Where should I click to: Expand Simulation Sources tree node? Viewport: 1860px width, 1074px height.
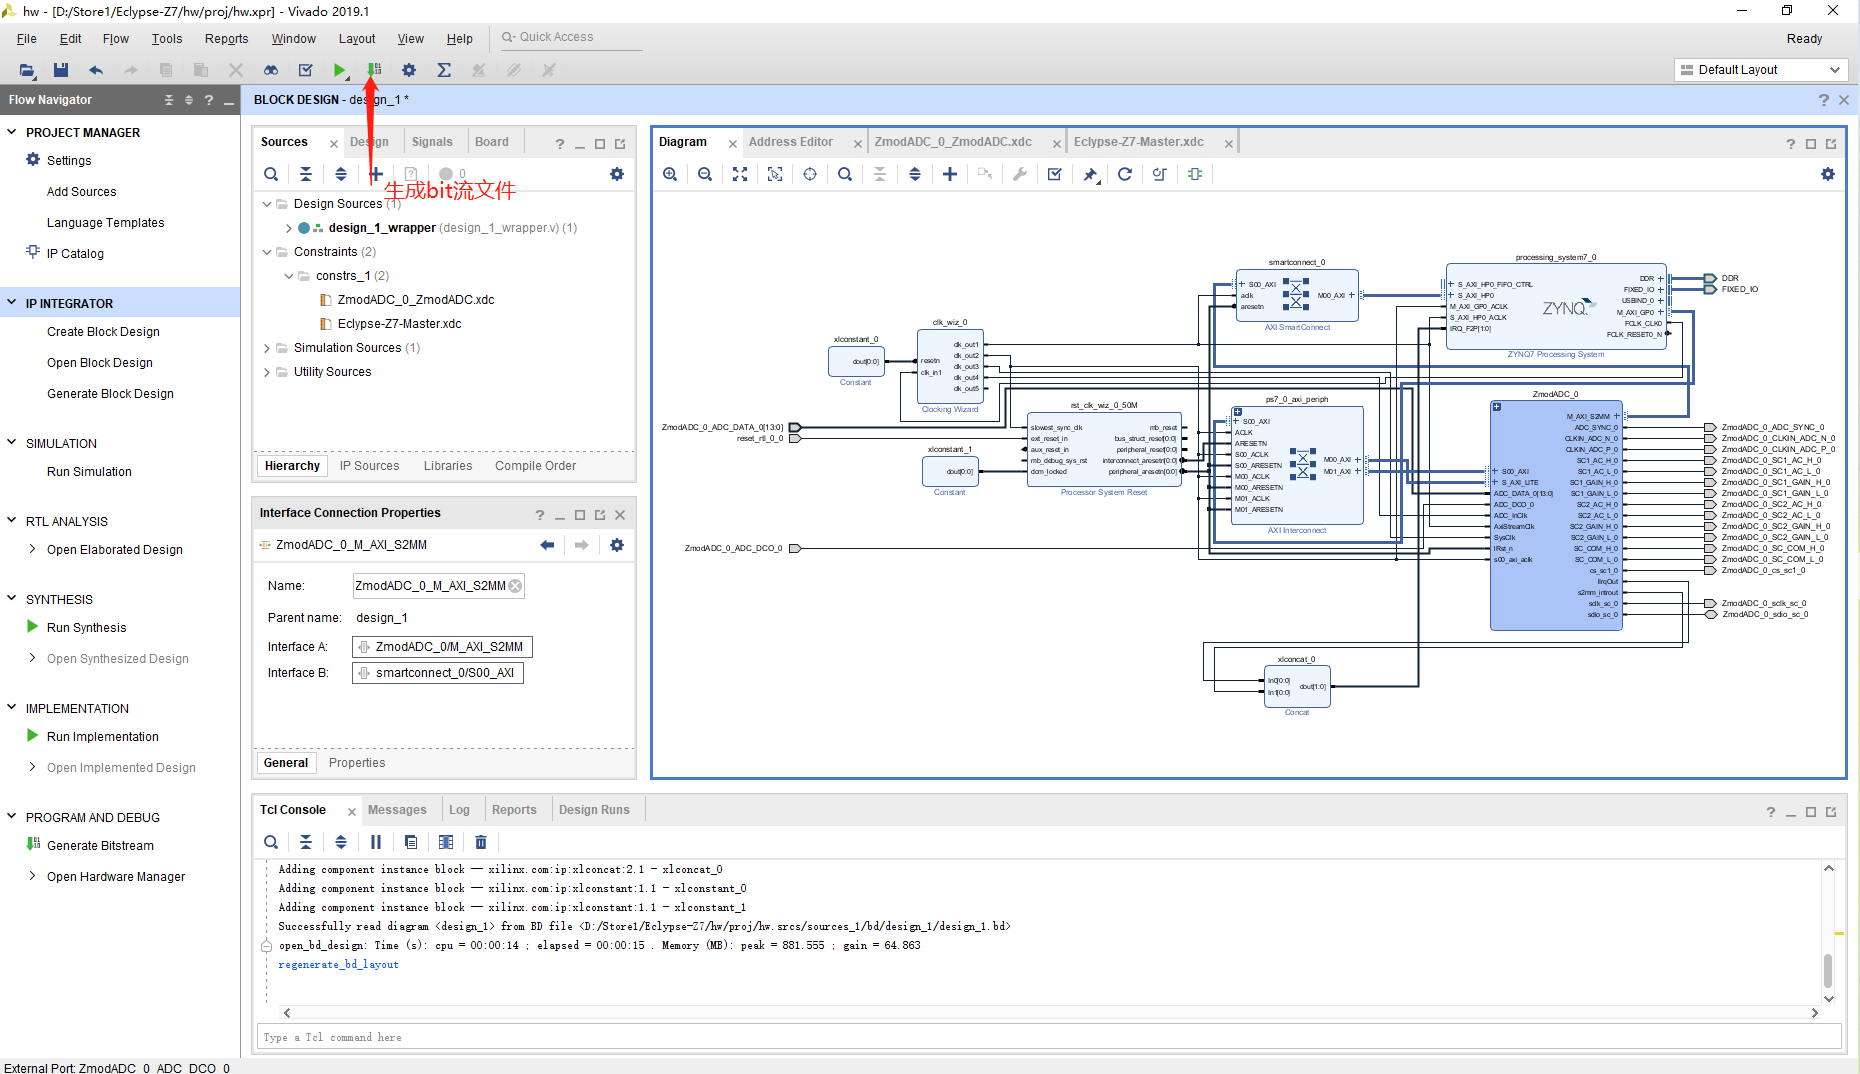tap(267, 348)
